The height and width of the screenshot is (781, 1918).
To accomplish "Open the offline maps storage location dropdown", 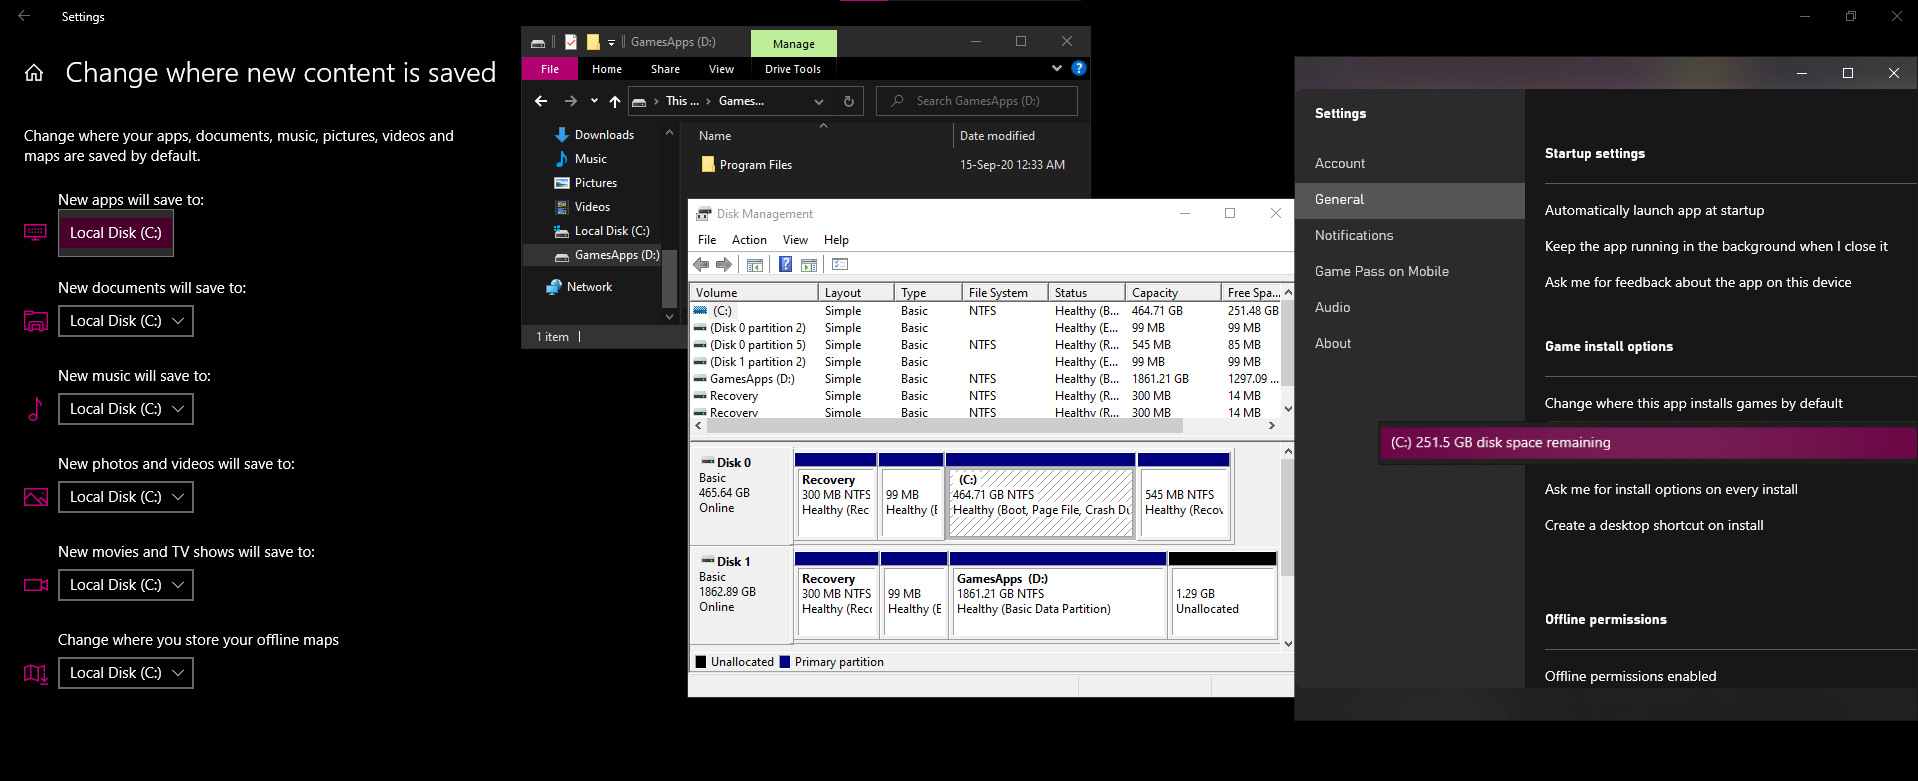I will click(126, 673).
